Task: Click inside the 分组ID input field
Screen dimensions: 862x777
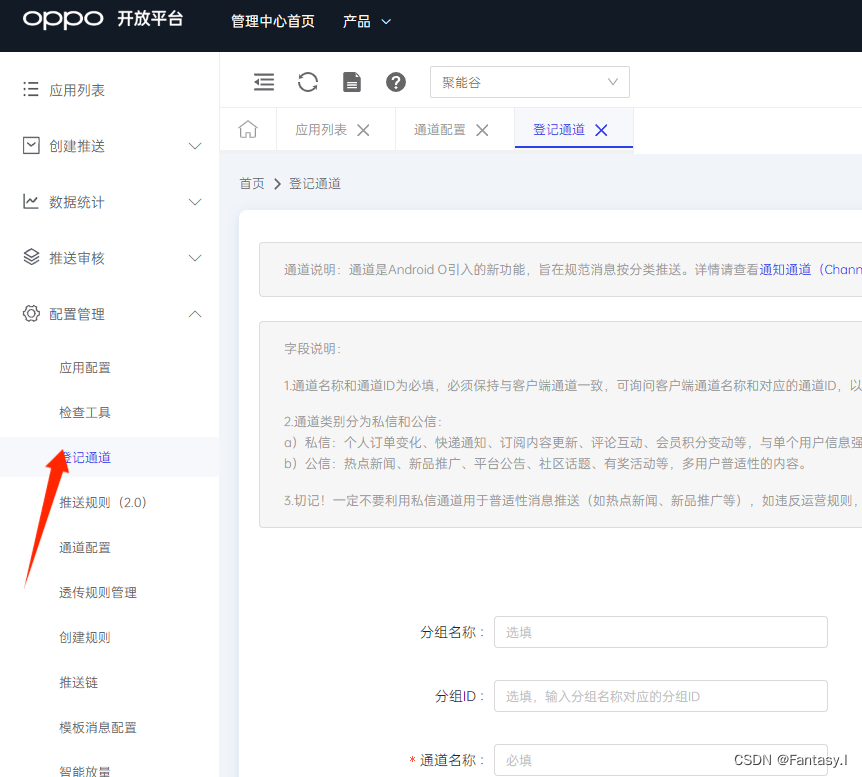Action: [x=660, y=696]
